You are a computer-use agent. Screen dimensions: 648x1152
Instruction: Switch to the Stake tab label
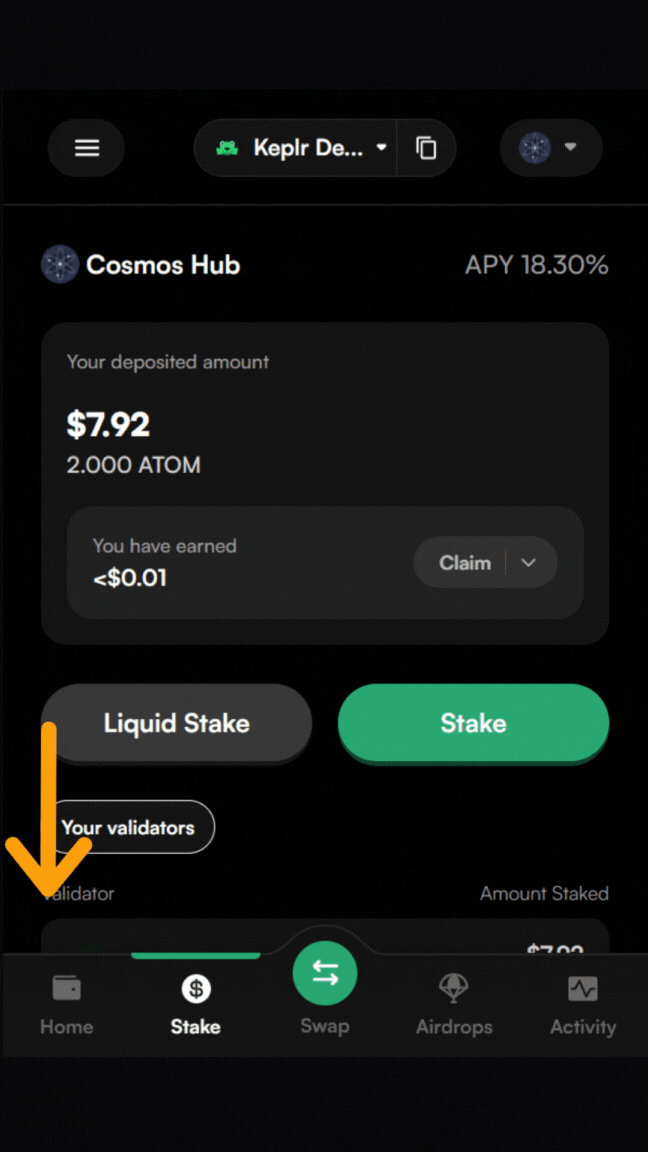pos(196,1027)
